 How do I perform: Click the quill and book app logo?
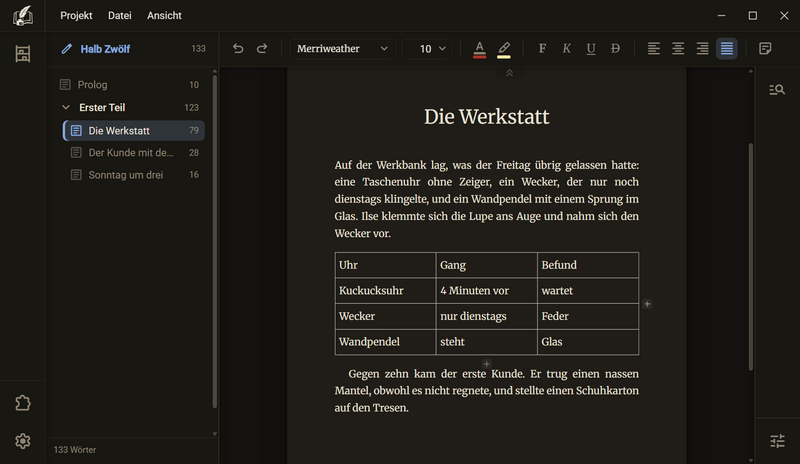click(22, 15)
